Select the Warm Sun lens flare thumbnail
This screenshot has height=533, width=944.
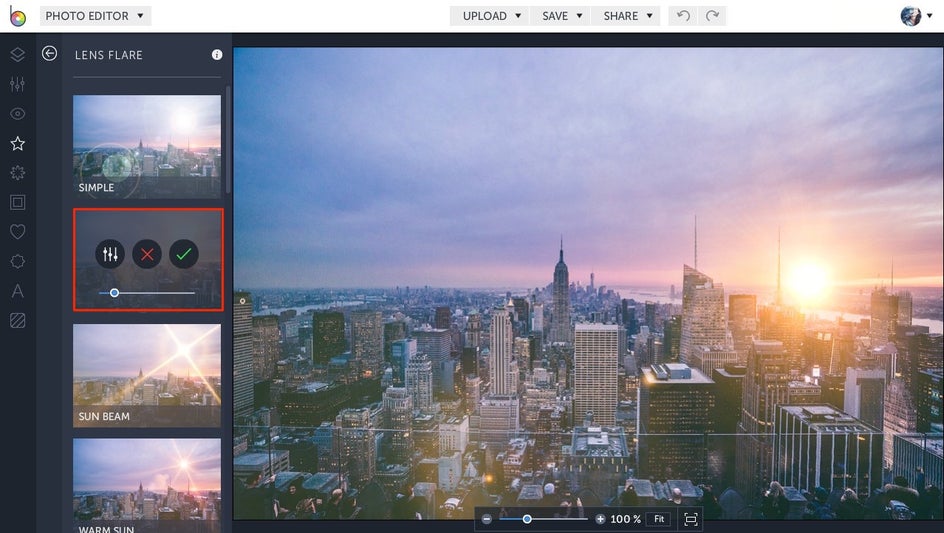point(147,485)
